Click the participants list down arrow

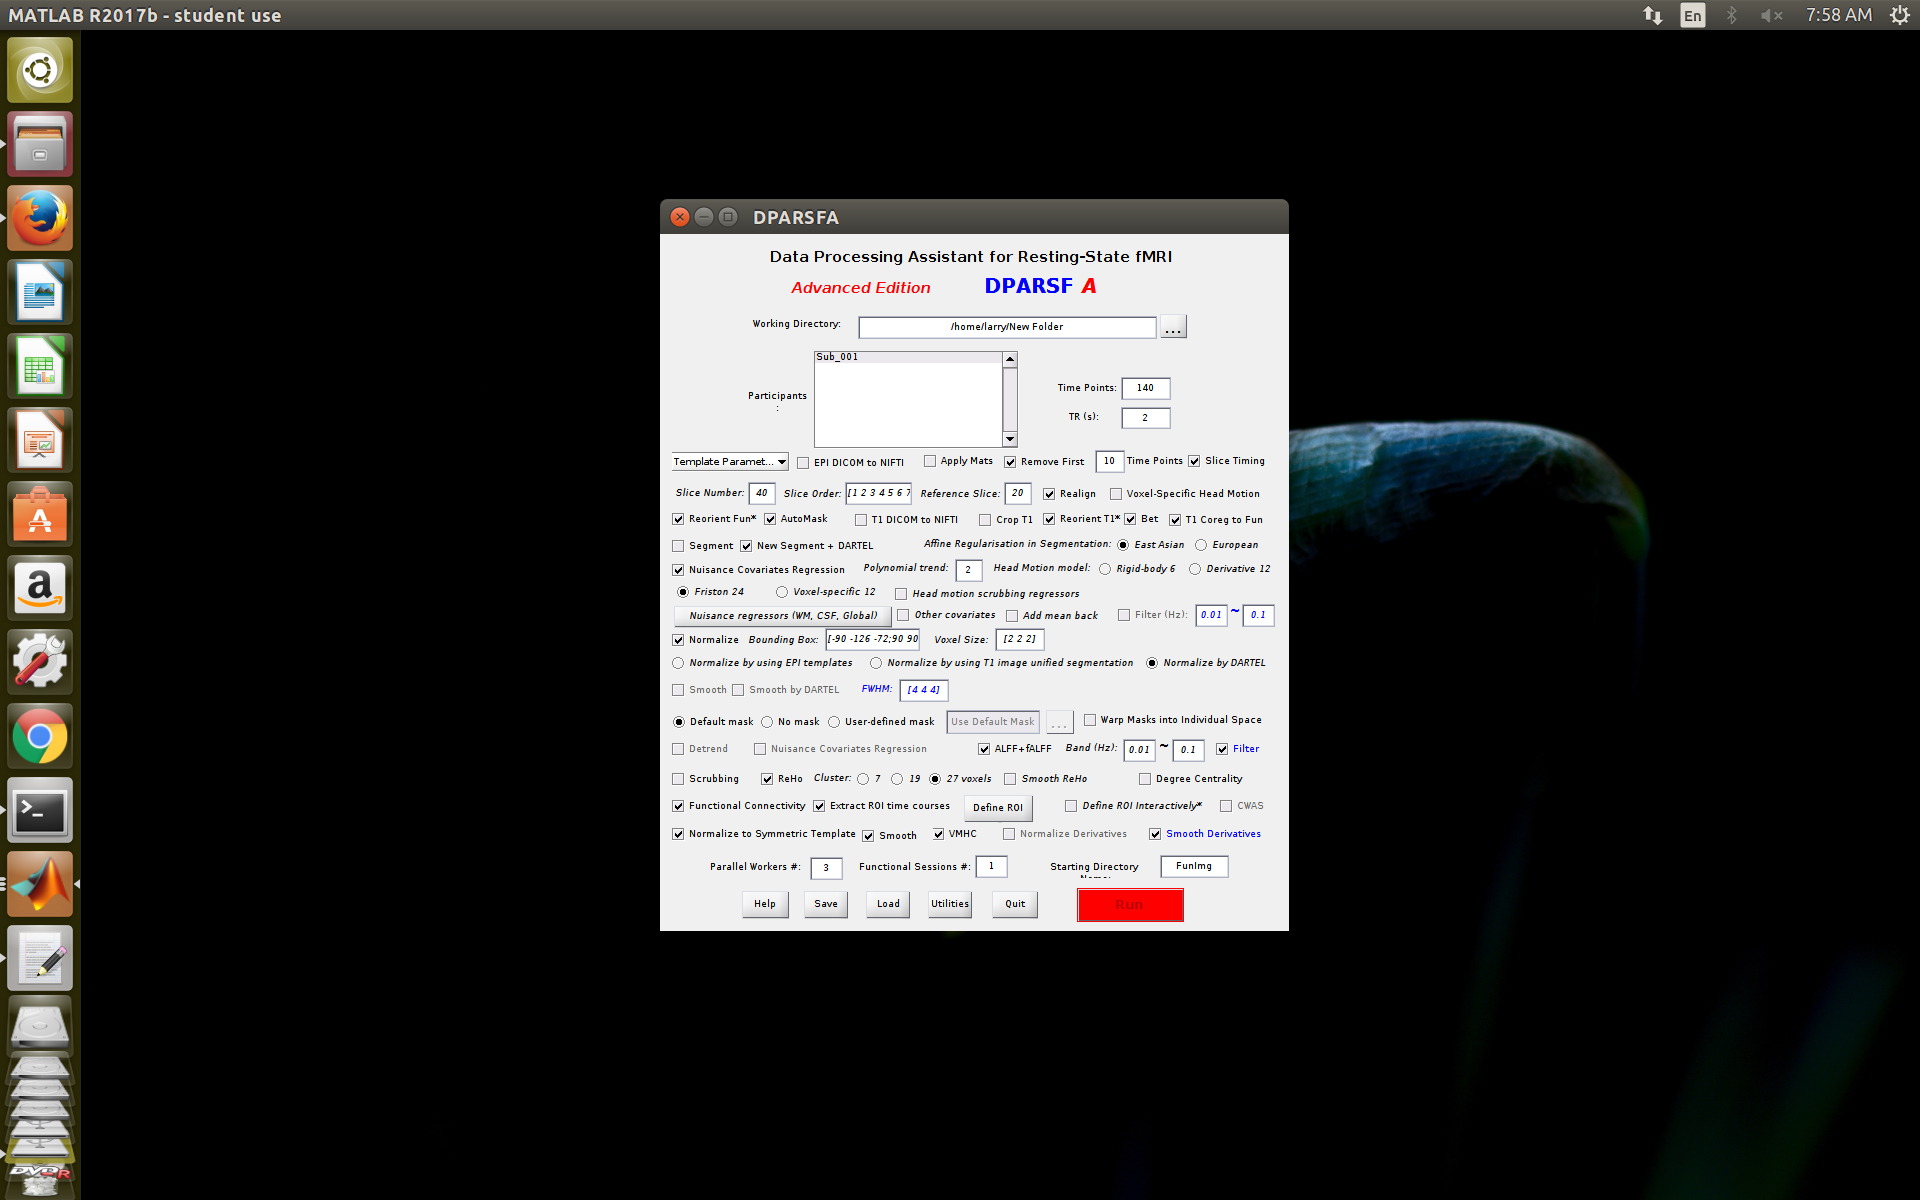1010,439
